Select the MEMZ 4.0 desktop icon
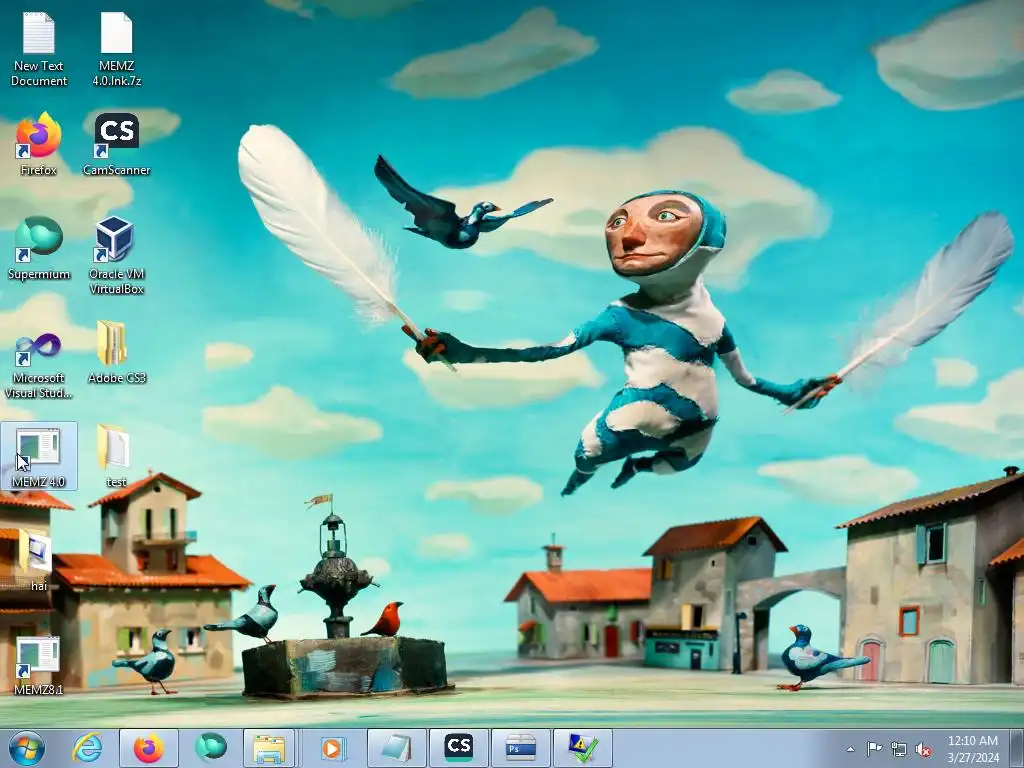Image resolution: width=1024 pixels, height=768 pixels. 39,456
